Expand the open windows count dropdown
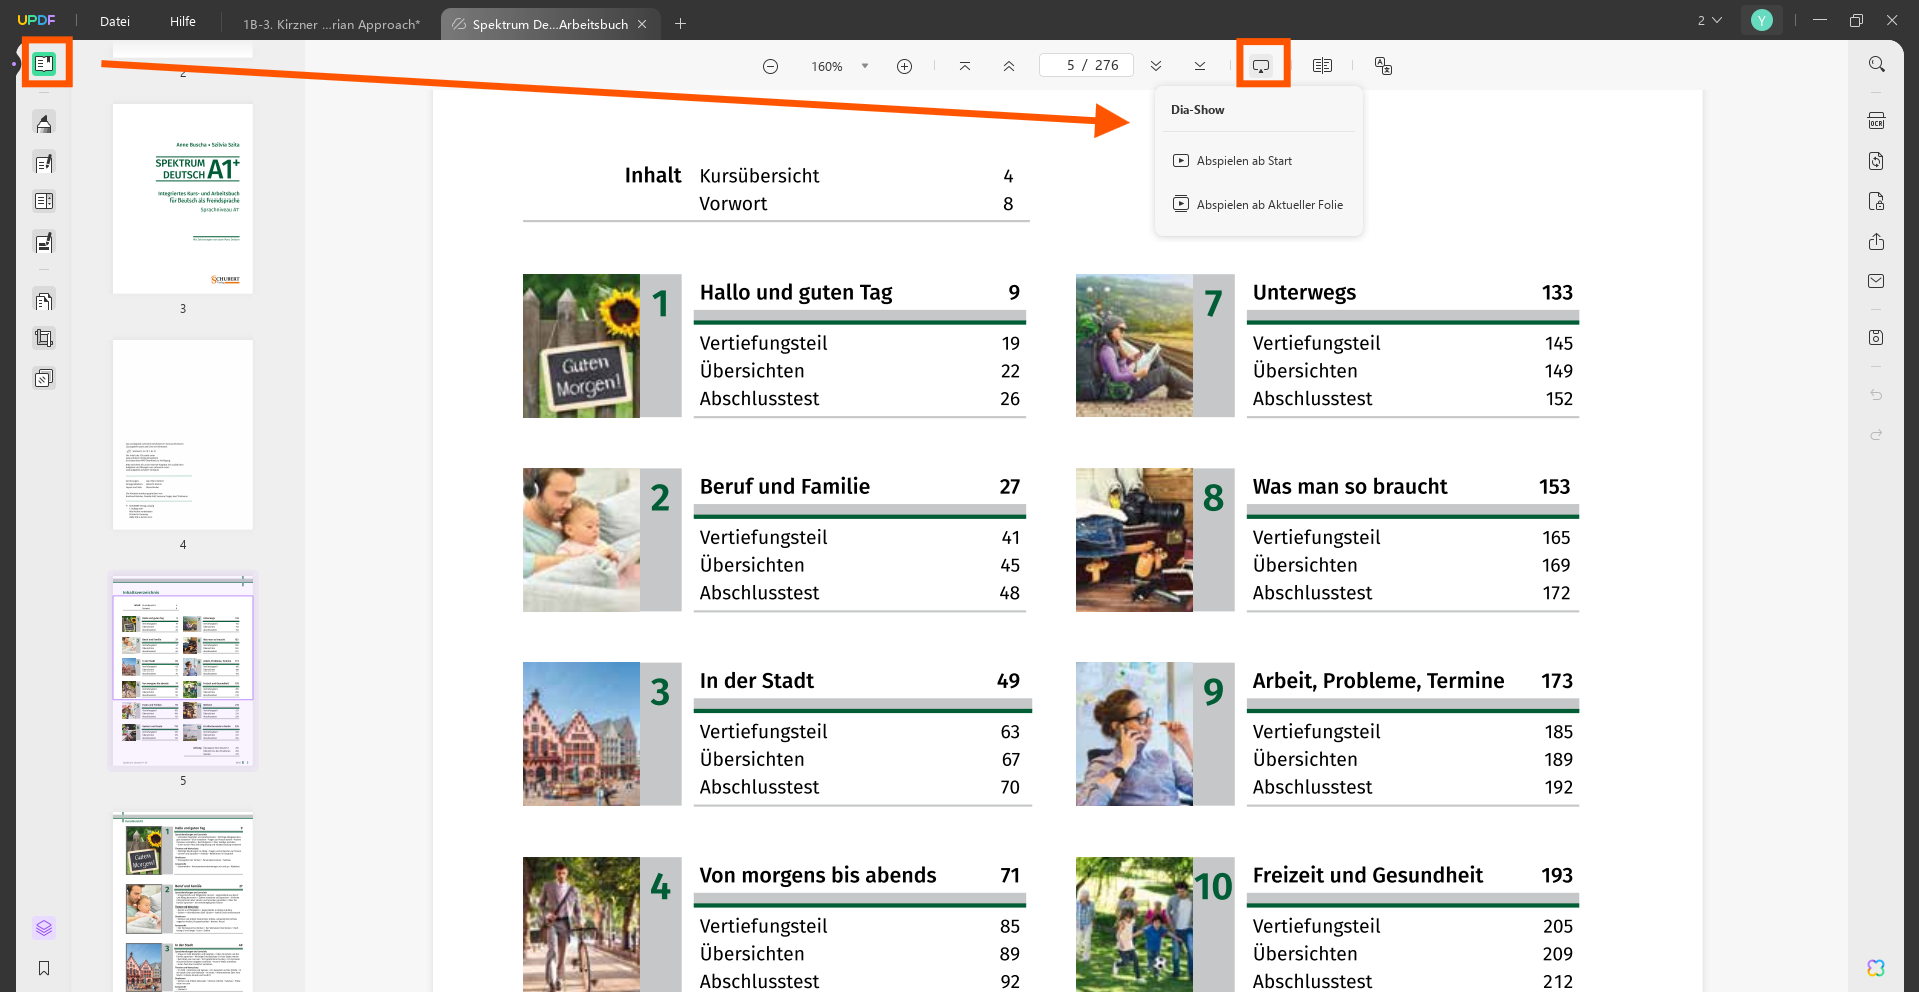This screenshot has height=992, width=1919. pos(1710,20)
